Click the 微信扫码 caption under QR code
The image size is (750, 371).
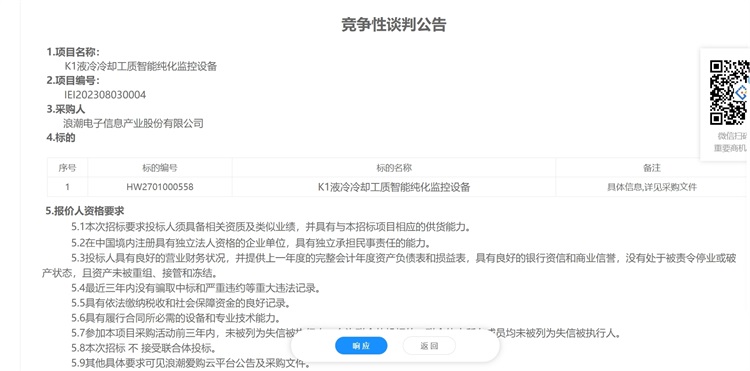(x=733, y=136)
